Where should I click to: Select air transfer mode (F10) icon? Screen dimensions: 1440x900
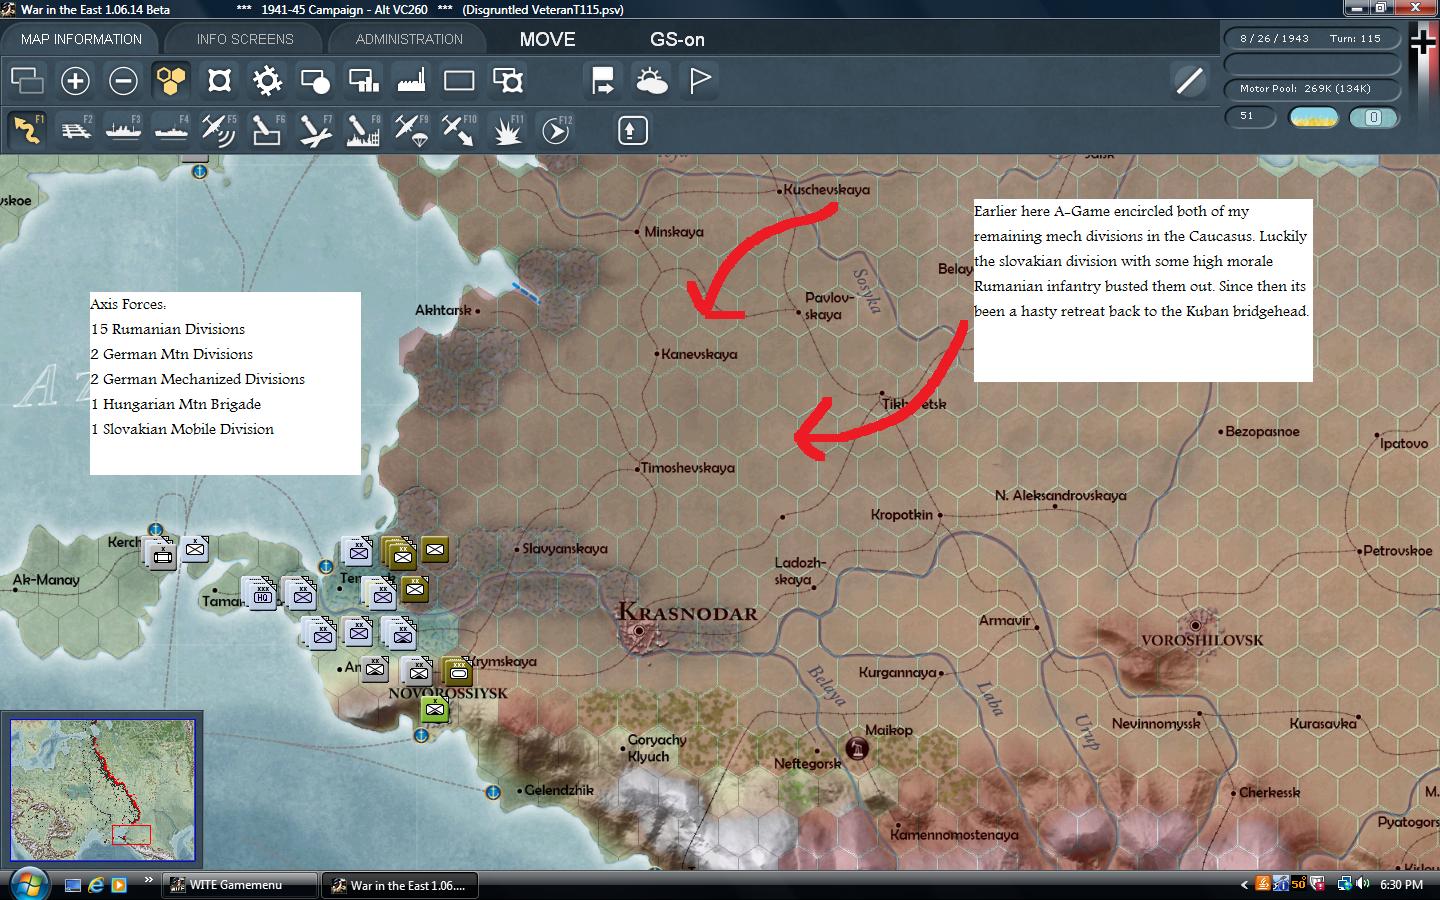[459, 130]
